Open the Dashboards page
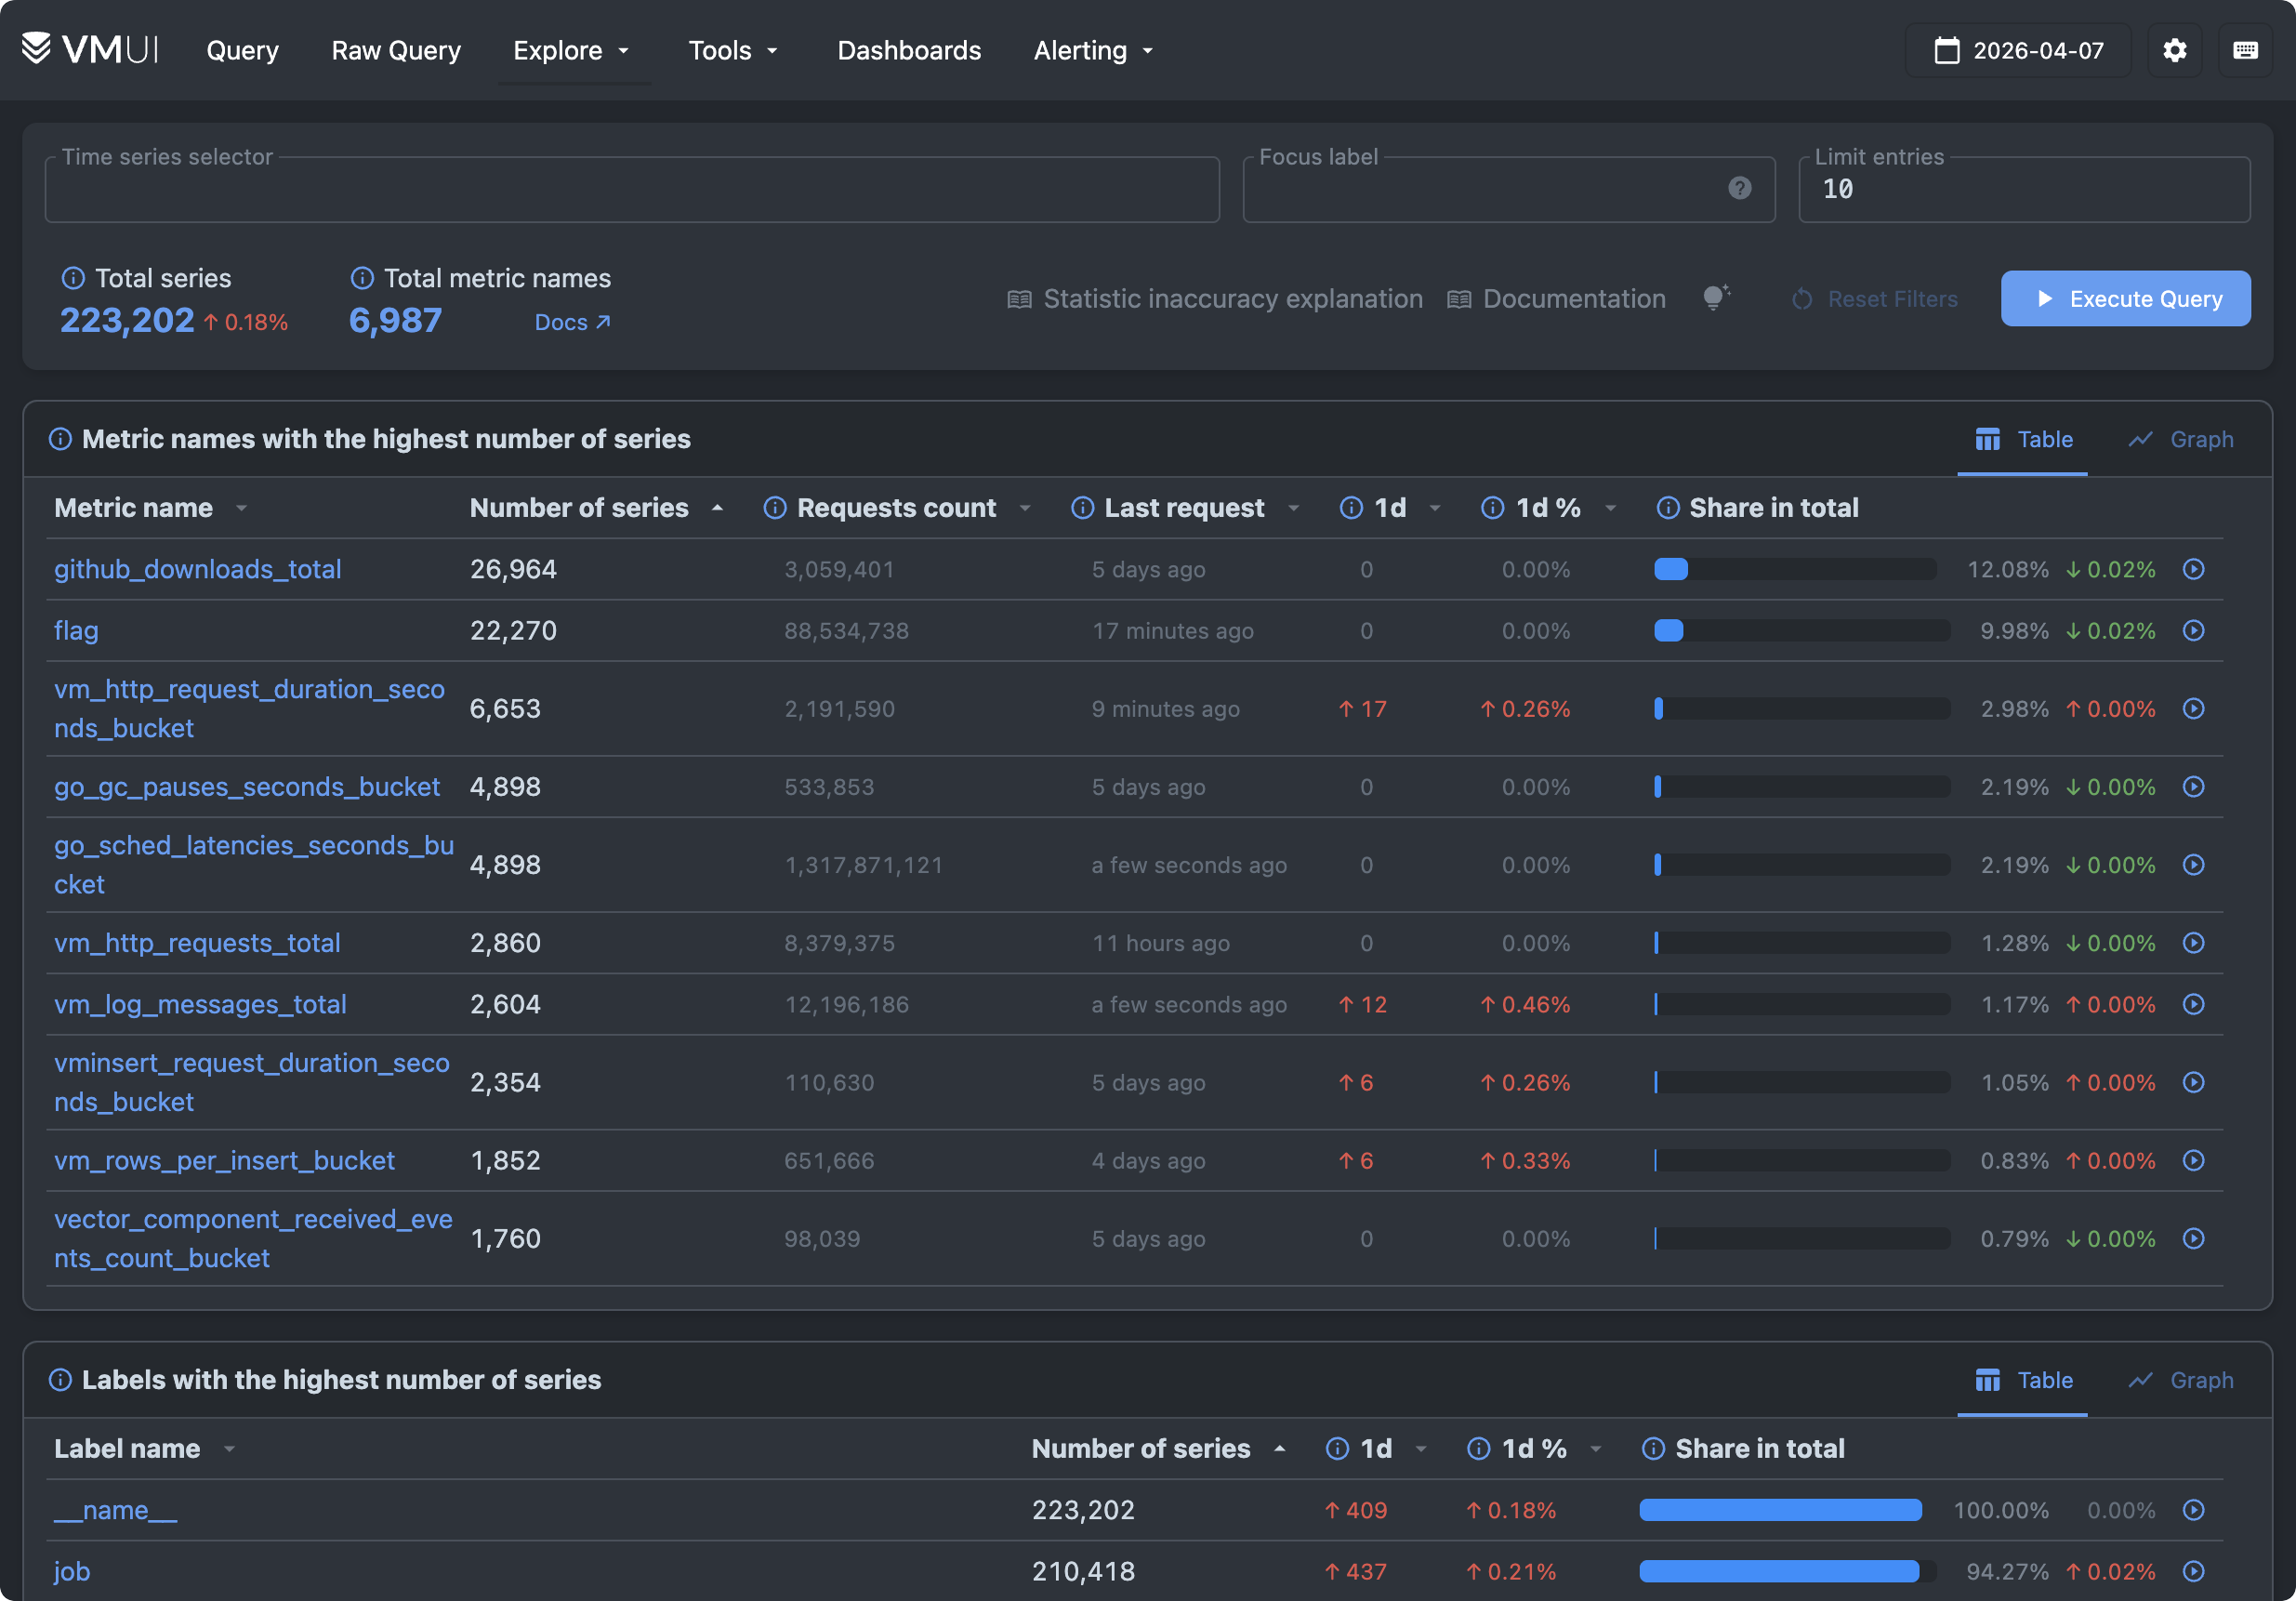 (908, 50)
